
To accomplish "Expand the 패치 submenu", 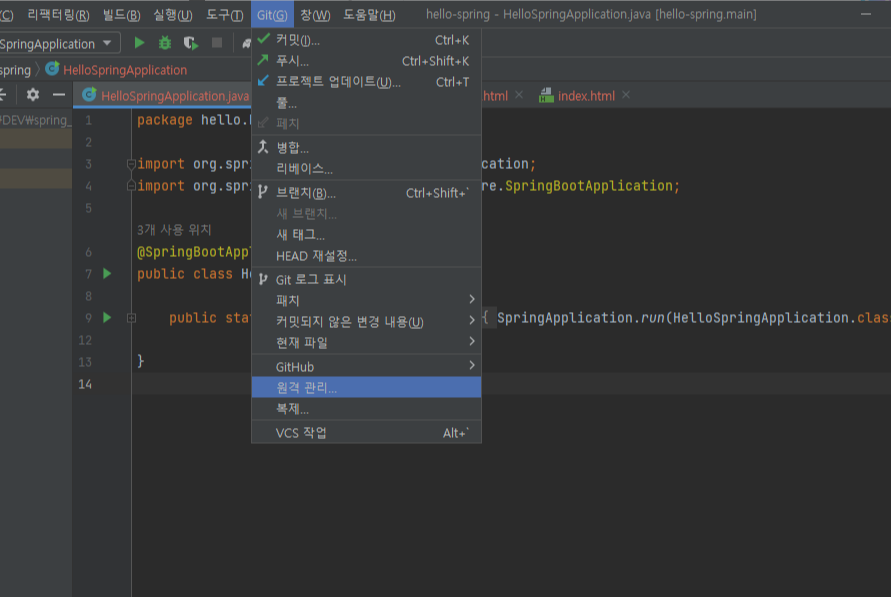I will click(x=367, y=300).
